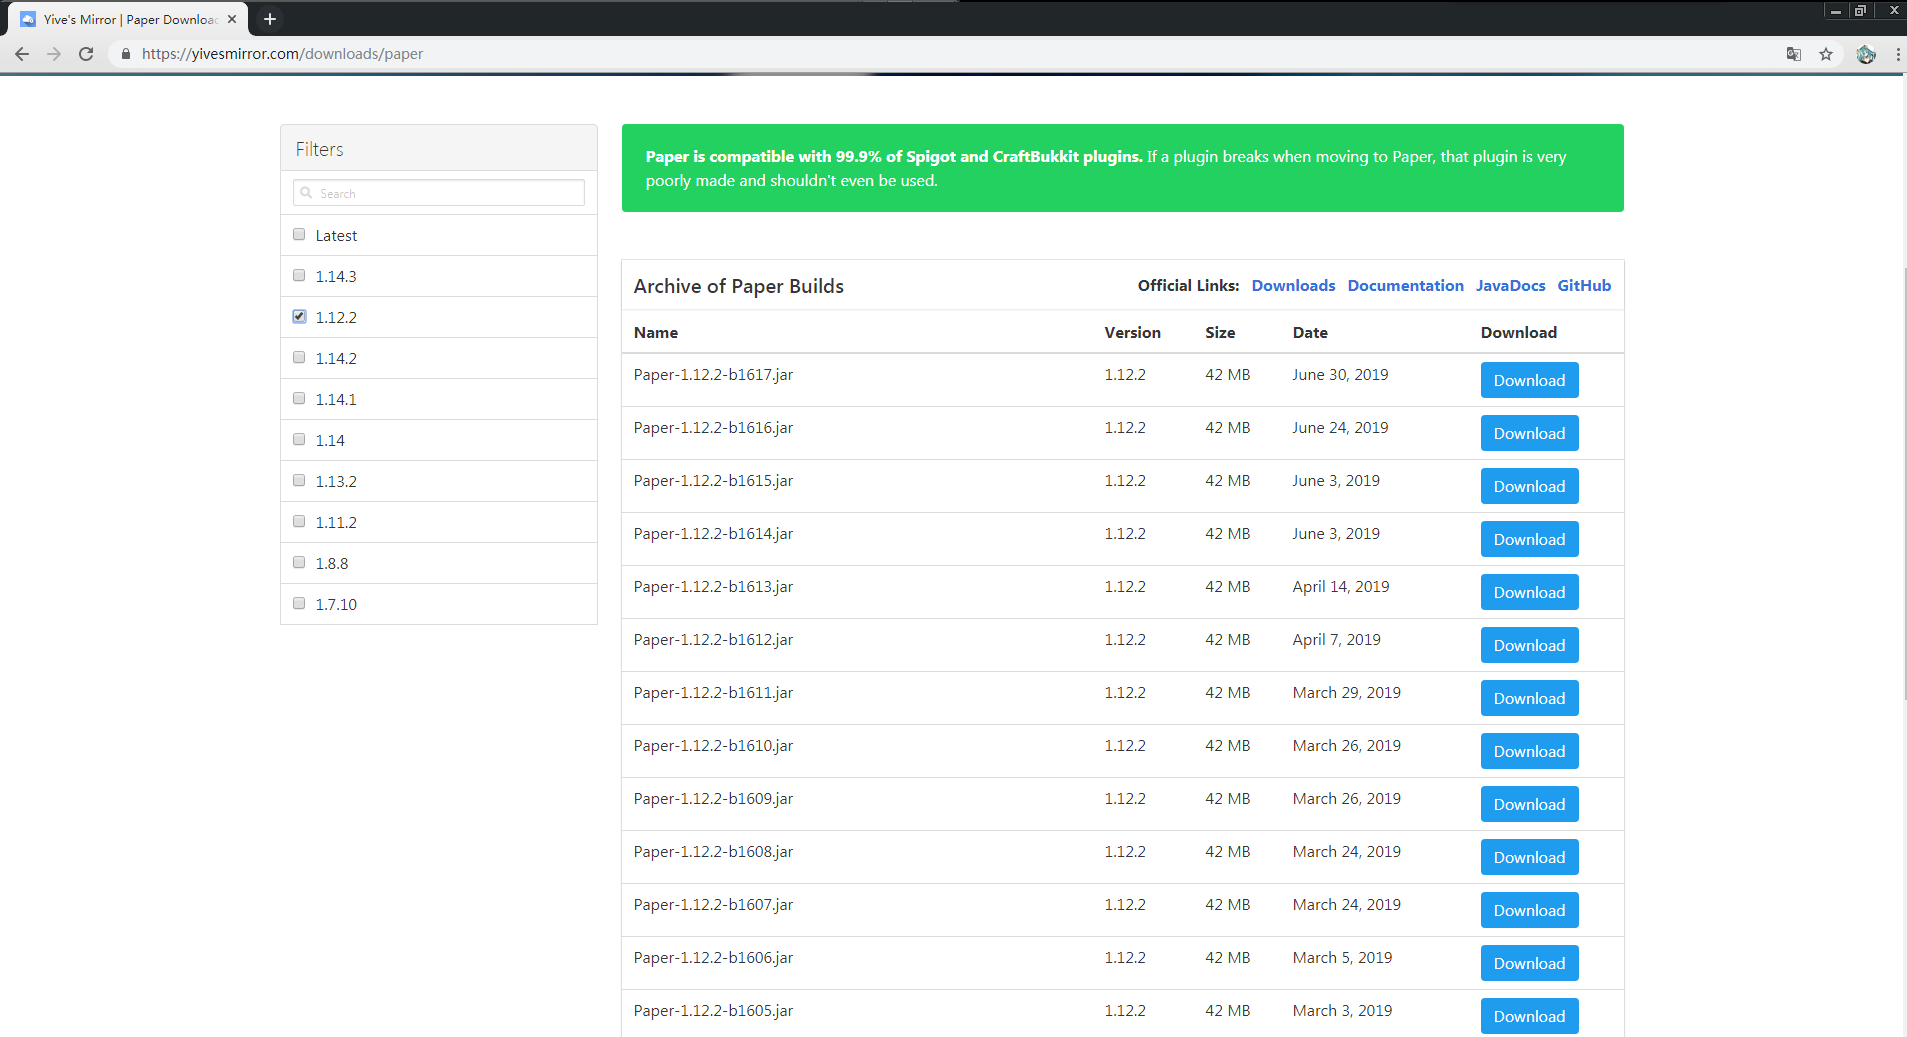Image resolution: width=1907 pixels, height=1037 pixels.
Task: Click the March 29, 2019 date cell
Action: (x=1346, y=693)
